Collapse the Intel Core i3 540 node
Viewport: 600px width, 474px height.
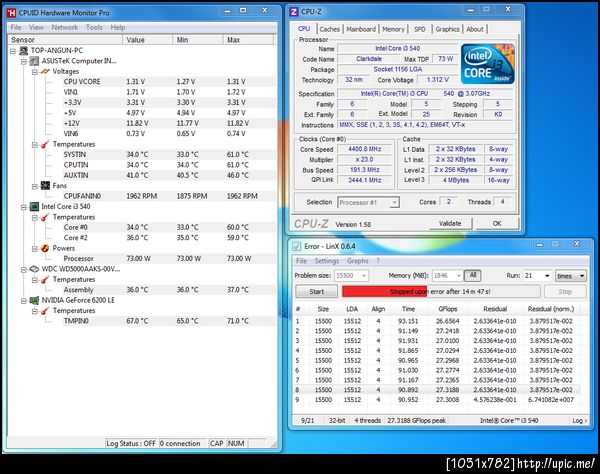pyautogui.click(x=24, y=207)
